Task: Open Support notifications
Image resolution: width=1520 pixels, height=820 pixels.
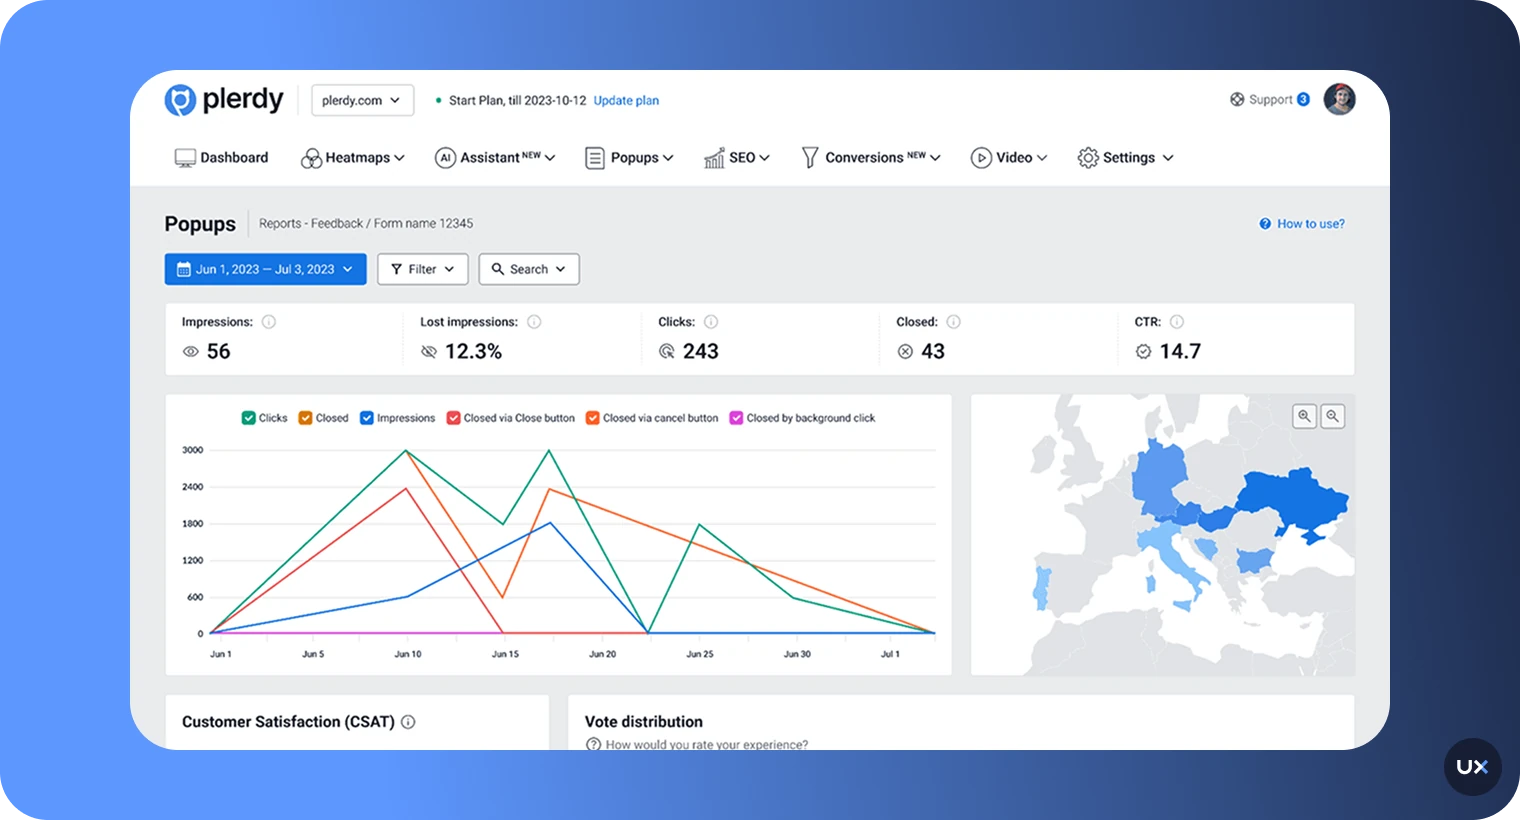Action: pos(1304,99)
